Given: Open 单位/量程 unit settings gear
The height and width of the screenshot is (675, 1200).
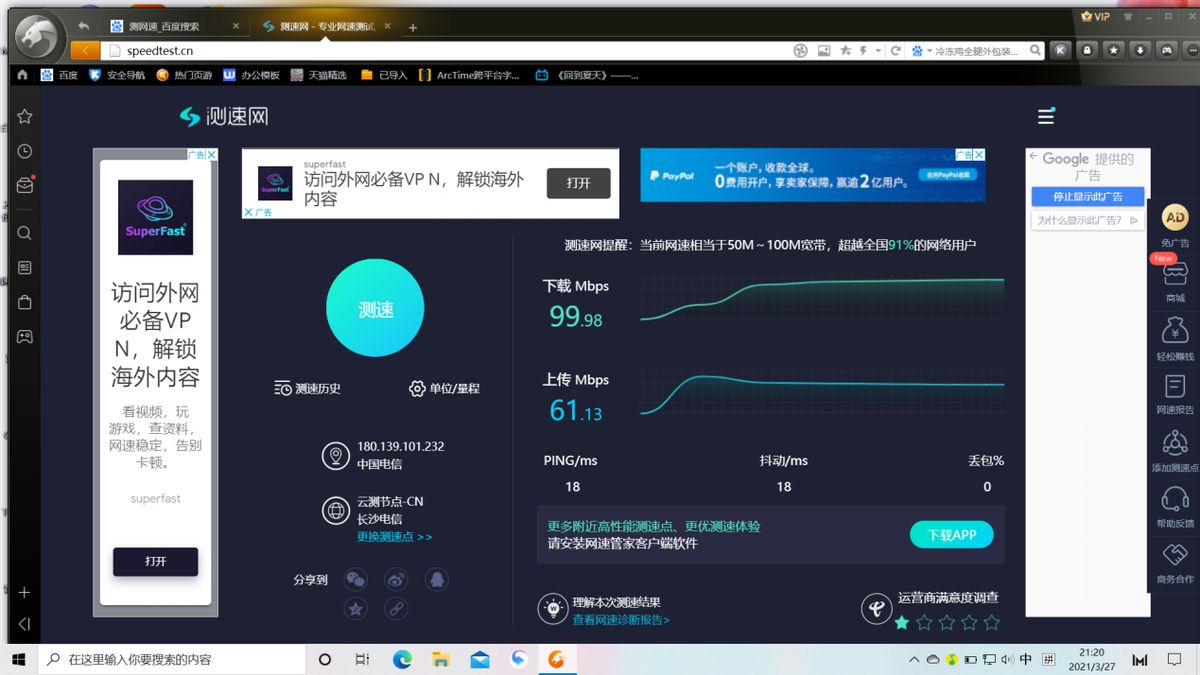Looking at the screenshot, I should tap(444, 388).
